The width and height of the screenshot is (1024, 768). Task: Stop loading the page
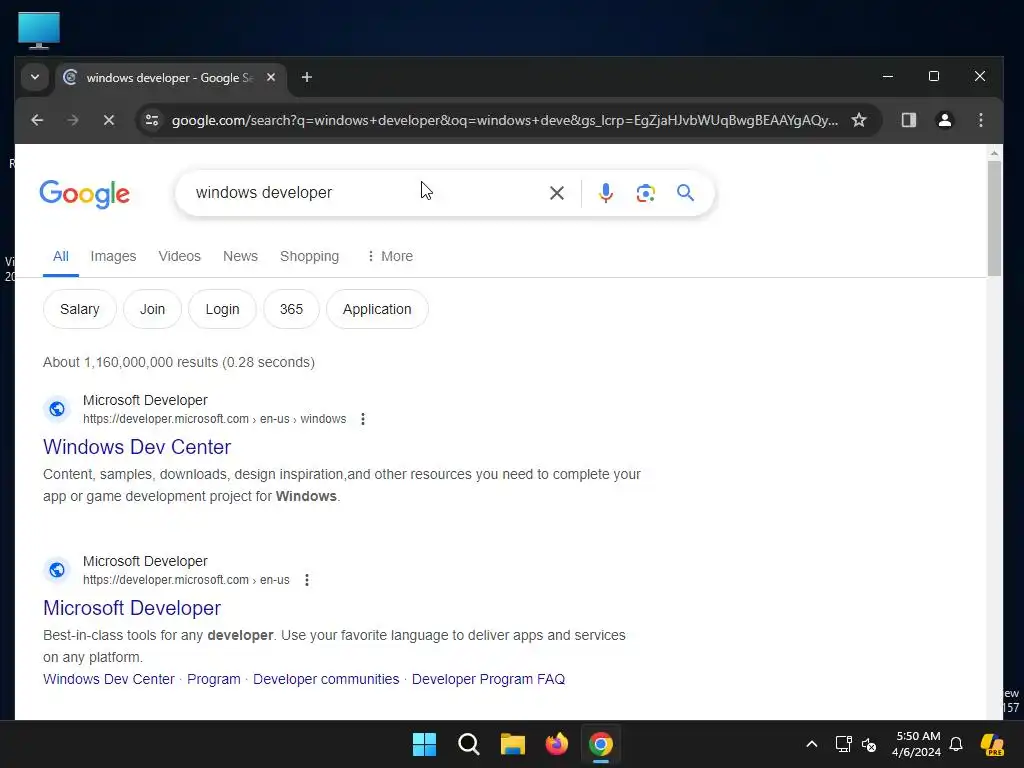coord(109,120)
